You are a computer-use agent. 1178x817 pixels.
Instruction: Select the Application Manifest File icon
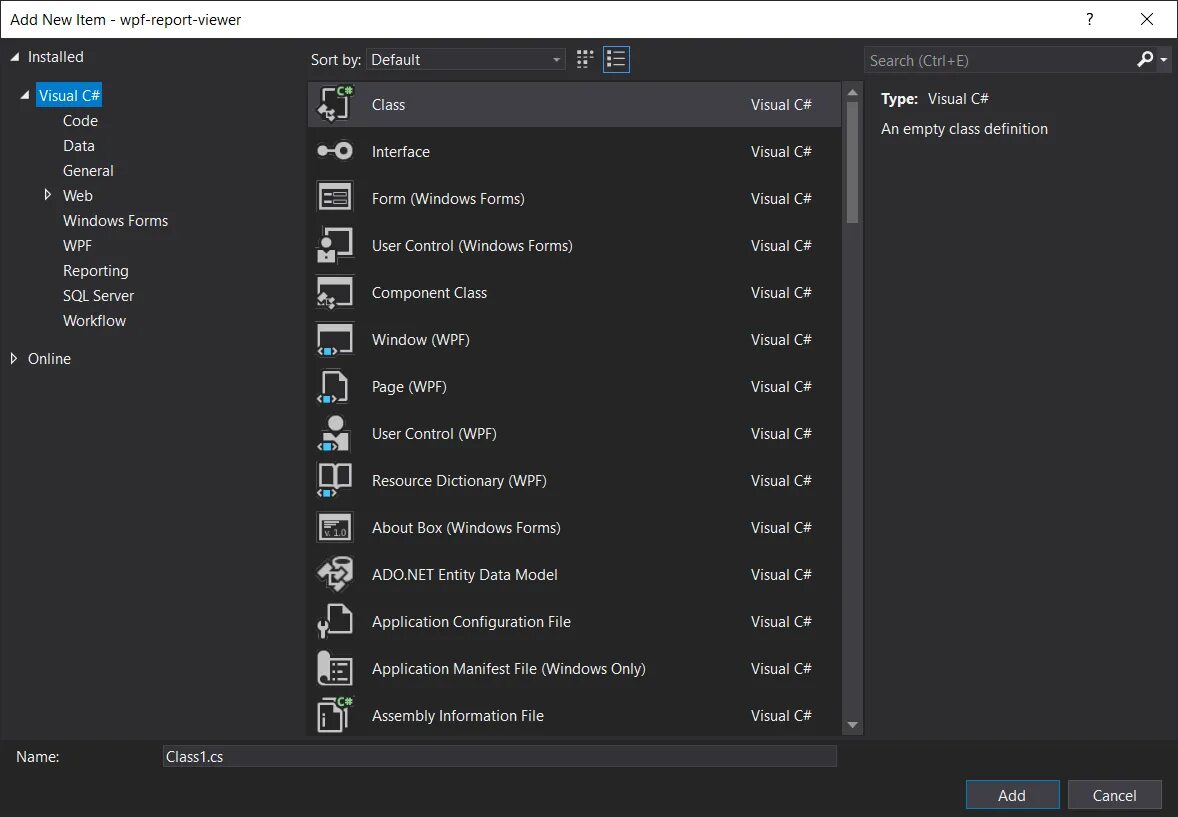coord(335,668)
